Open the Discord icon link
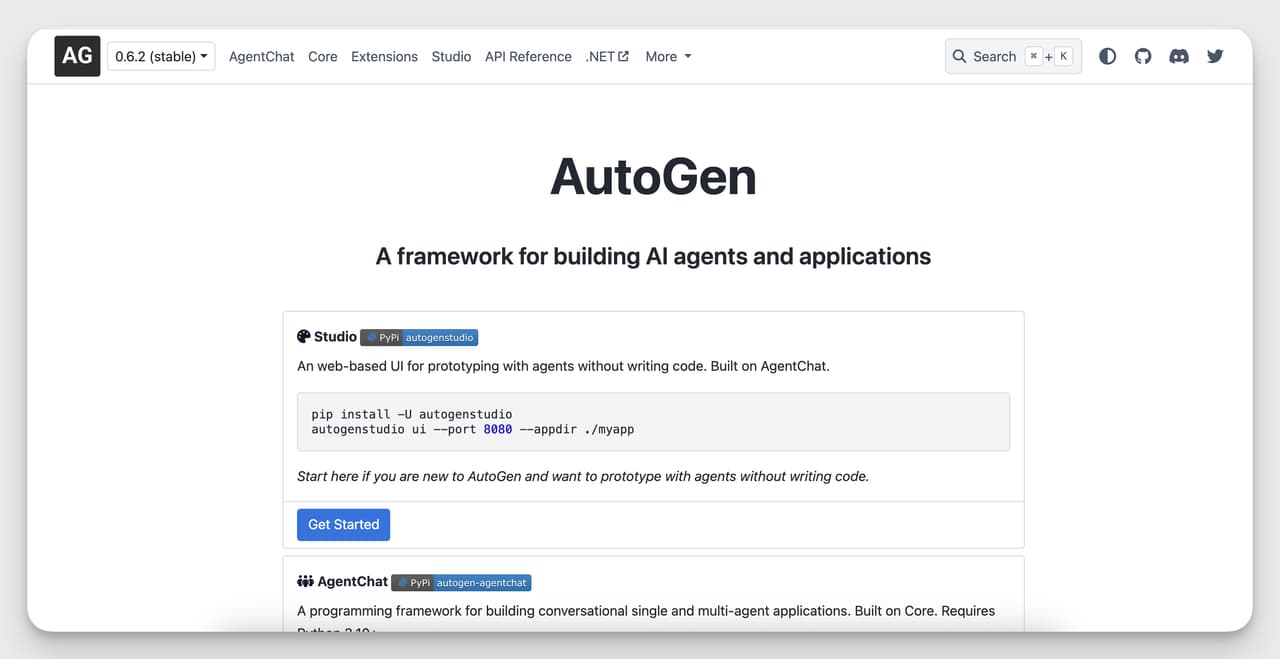This screenshot has width=1280, height=659. point(1179,56)
